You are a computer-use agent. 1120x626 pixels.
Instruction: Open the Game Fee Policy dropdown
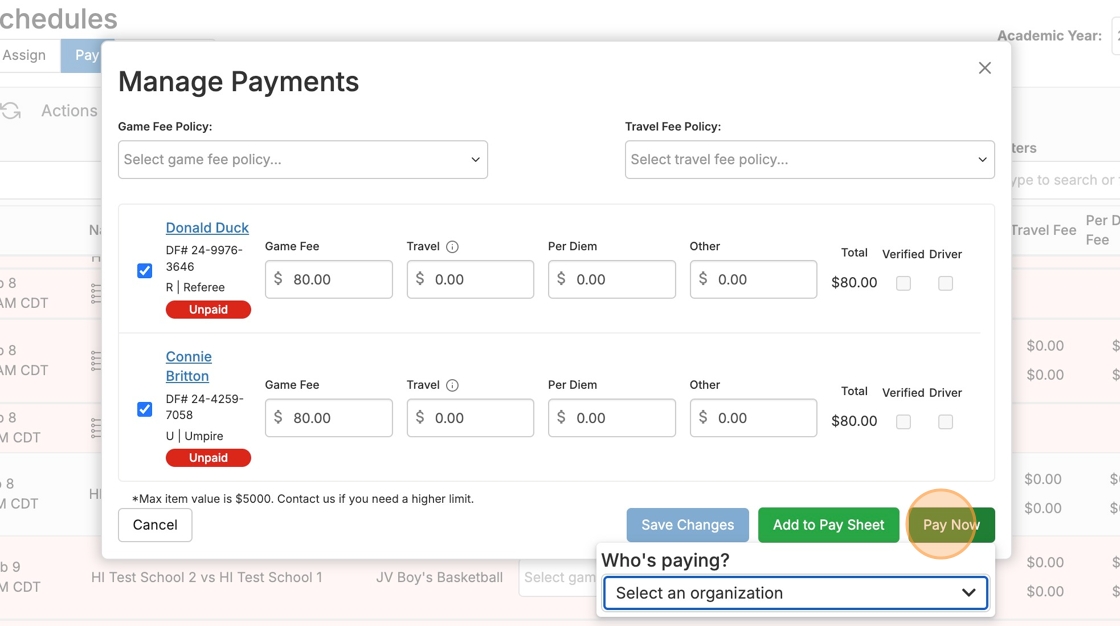coord(302,160)
